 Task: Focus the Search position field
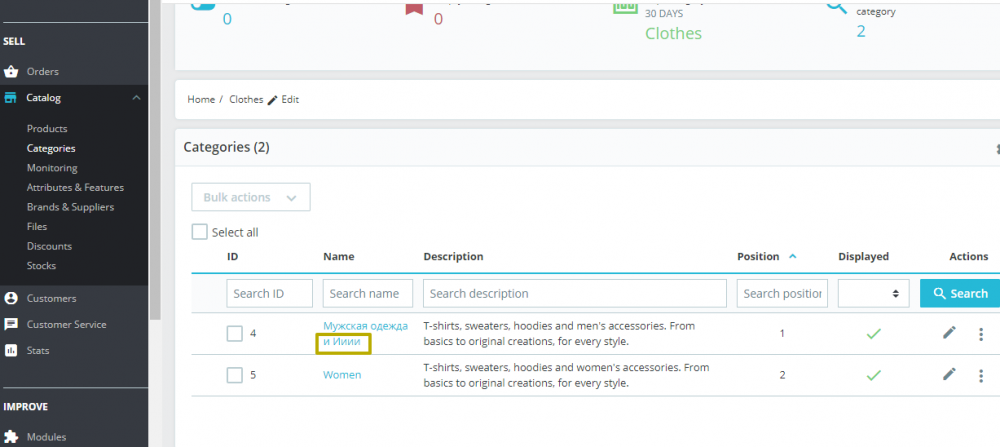(x=782, y=293)
